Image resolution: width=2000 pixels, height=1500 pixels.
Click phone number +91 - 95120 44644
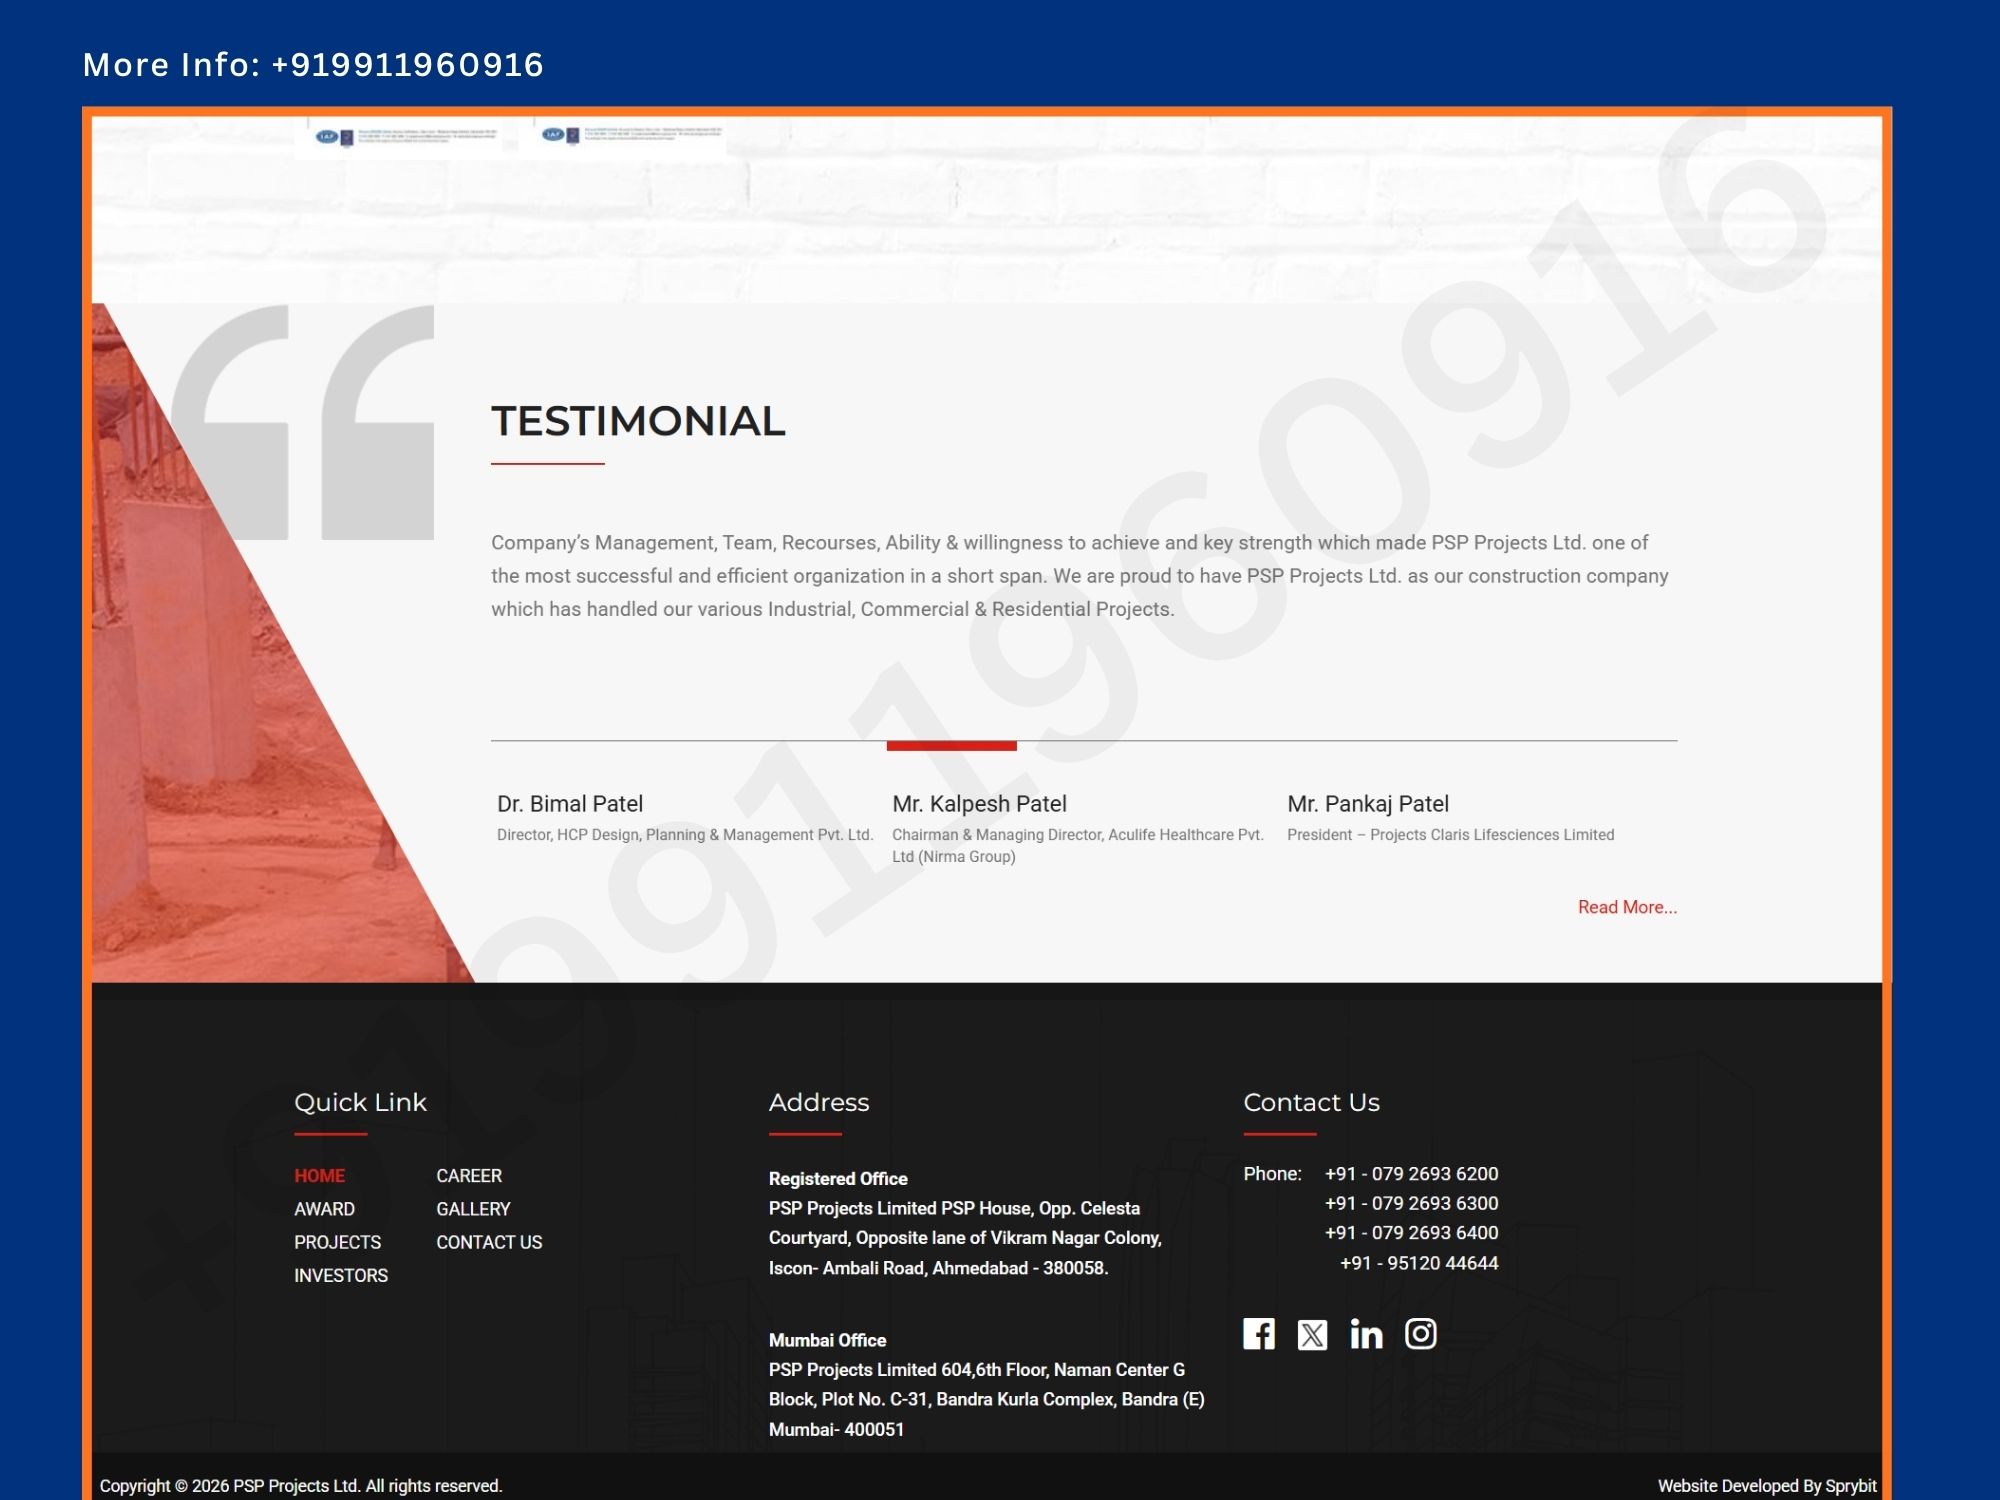pyautogui.click(x=1418, y=1263)
